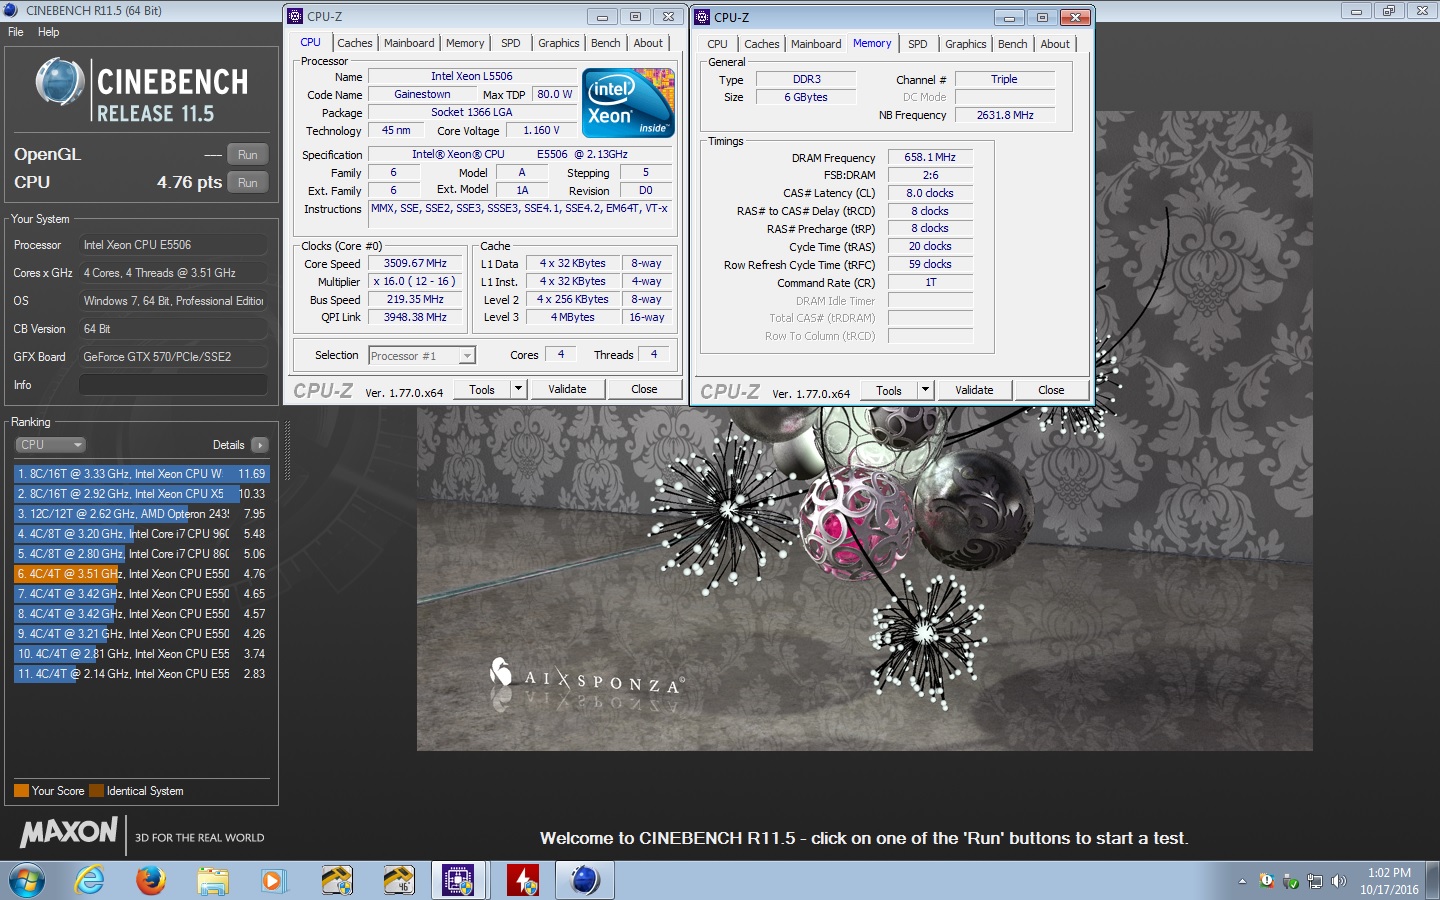Open About tab in left CPU-Z

tap(648, 43)
